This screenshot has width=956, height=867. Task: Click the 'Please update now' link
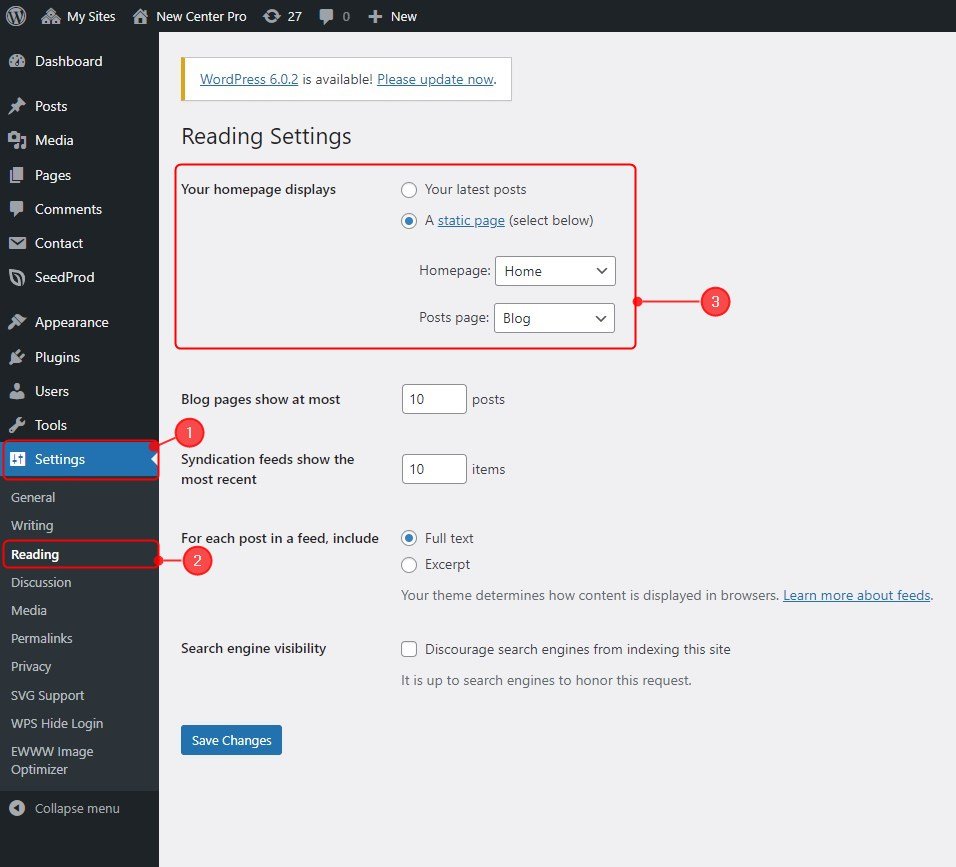435,79
